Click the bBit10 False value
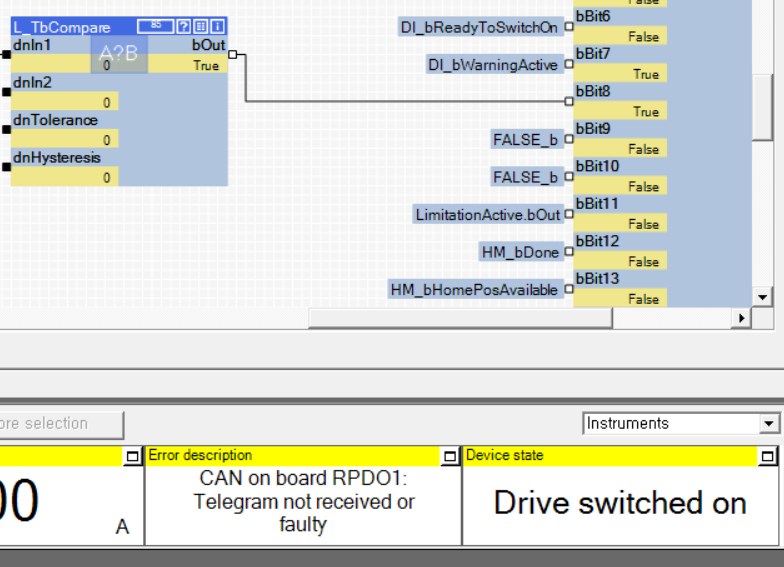 tap(620, 186)
